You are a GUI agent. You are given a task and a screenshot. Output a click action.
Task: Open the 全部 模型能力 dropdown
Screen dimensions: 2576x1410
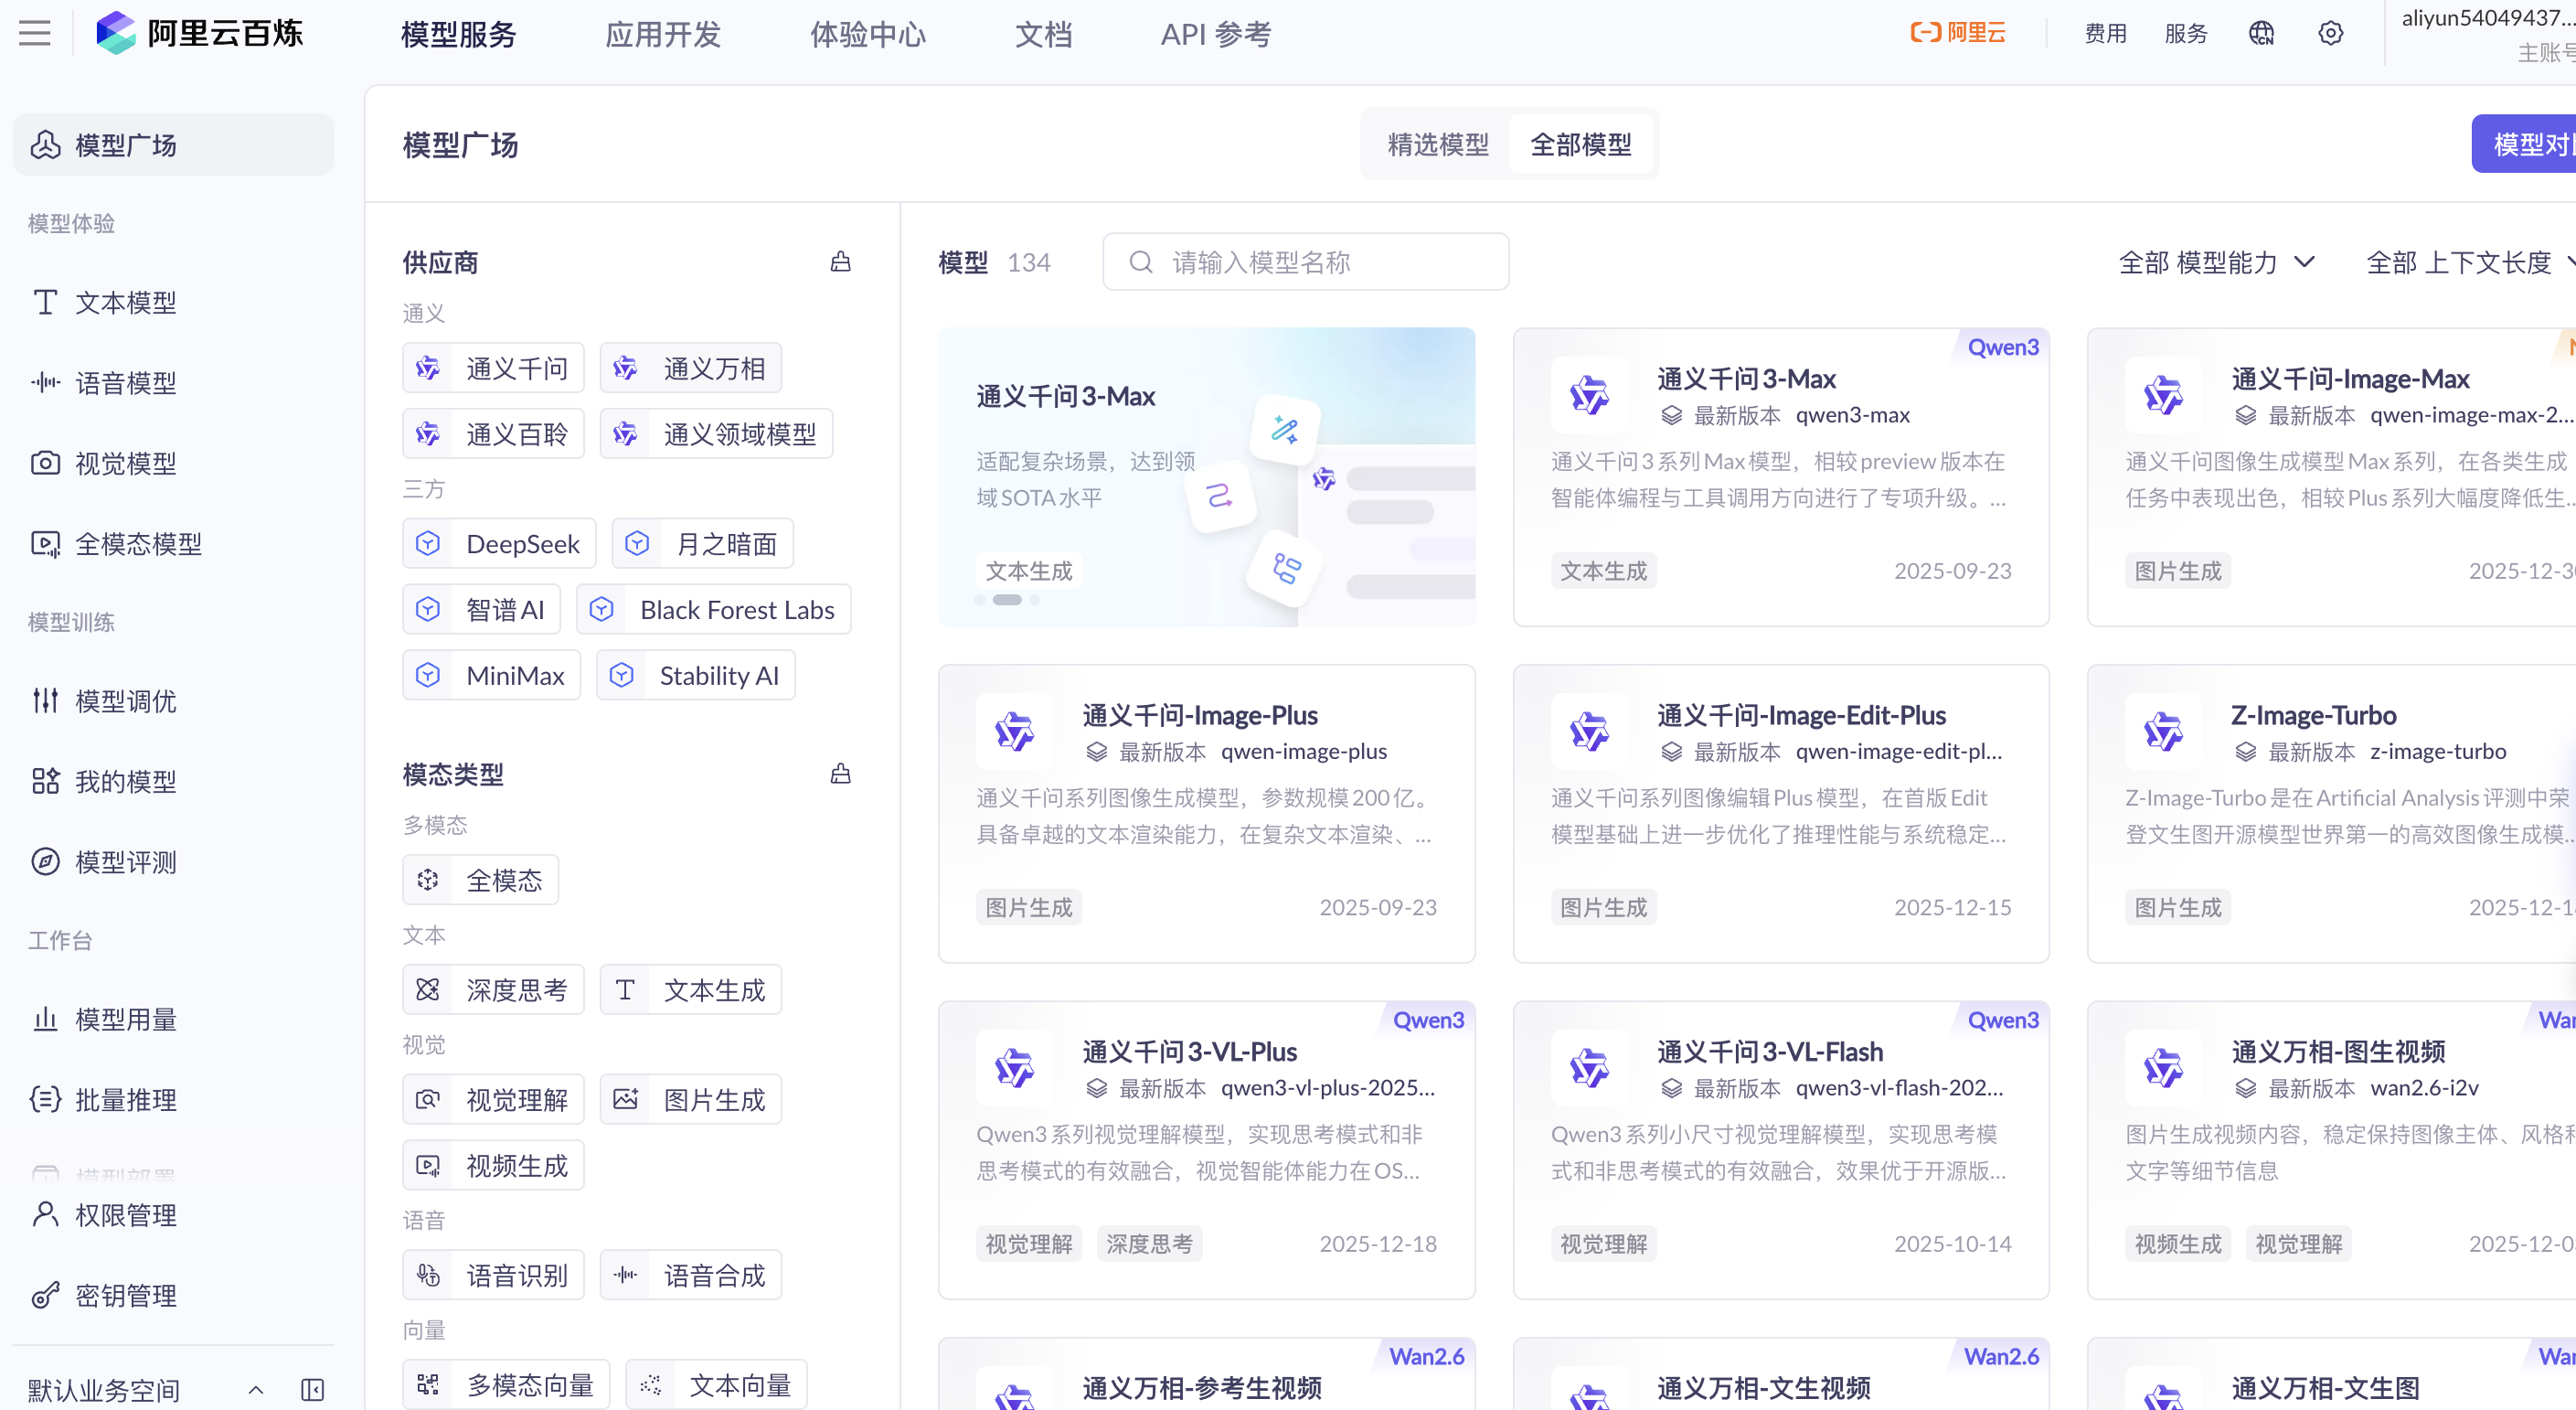pos(2216,262)
